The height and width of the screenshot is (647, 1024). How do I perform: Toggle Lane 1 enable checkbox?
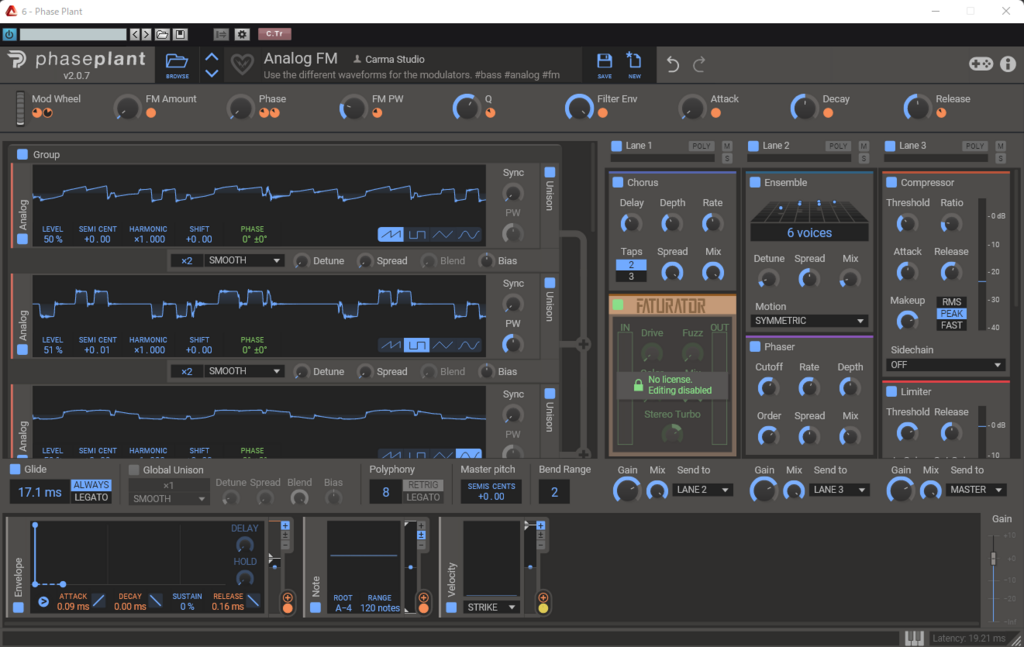coord(616,146)
